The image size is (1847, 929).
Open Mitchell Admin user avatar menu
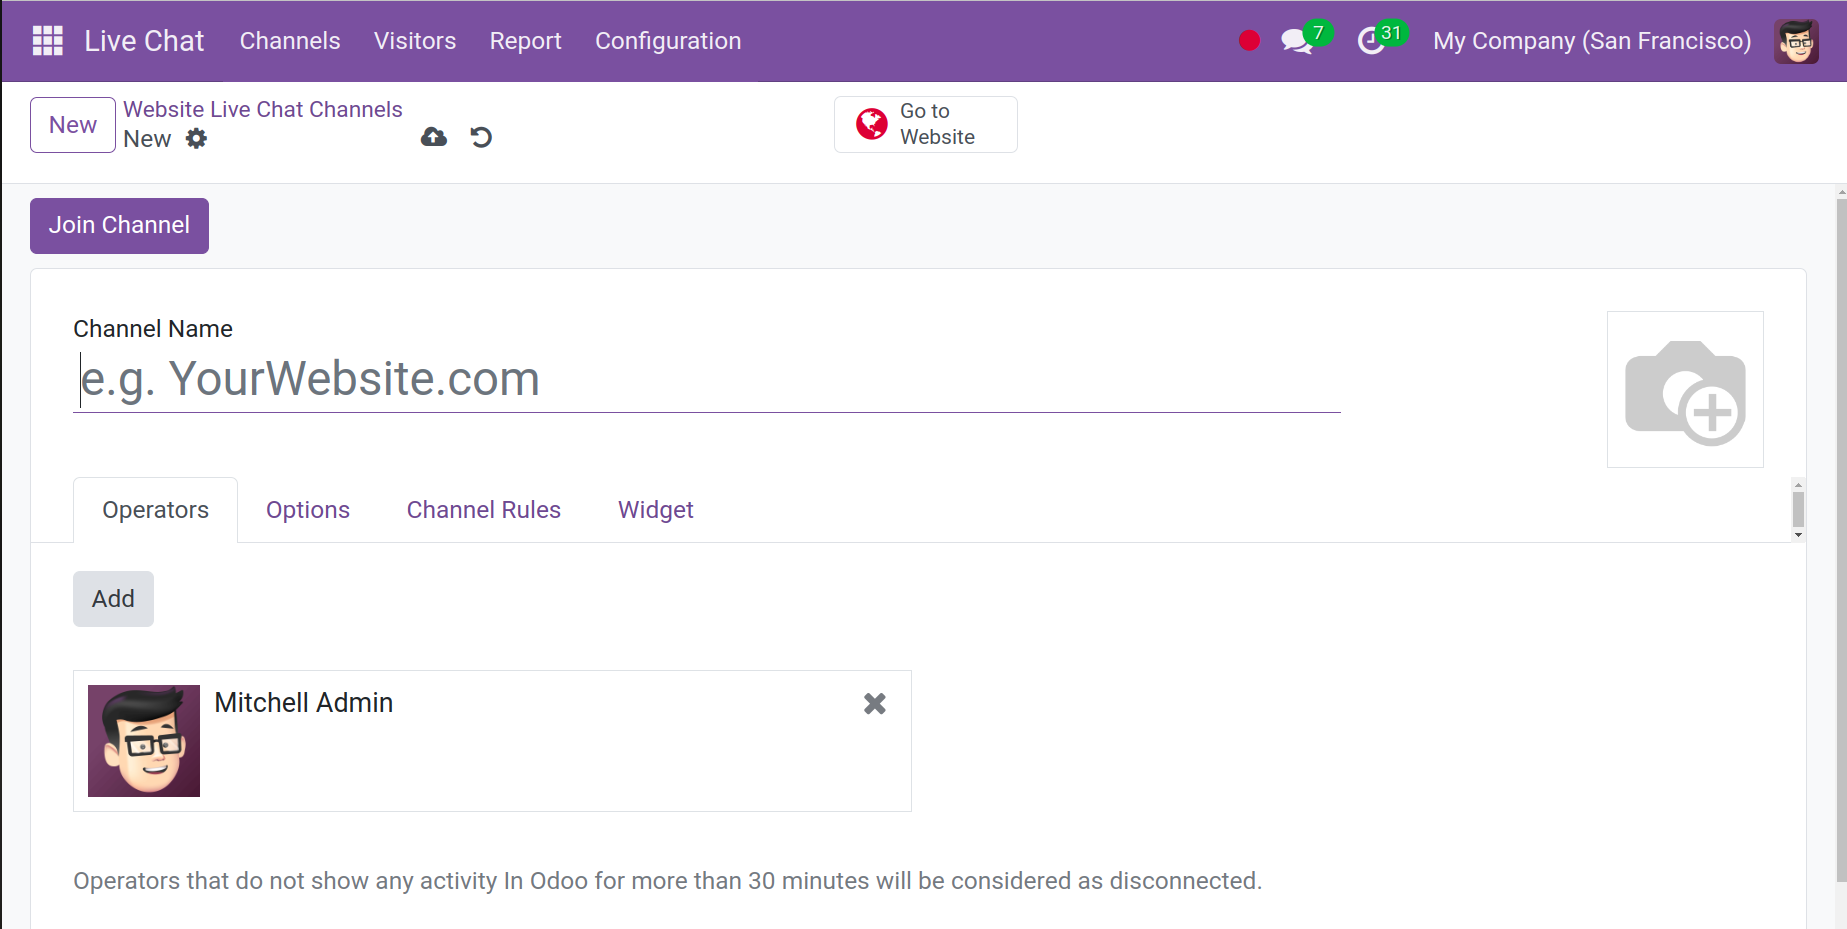[1796, 41]
